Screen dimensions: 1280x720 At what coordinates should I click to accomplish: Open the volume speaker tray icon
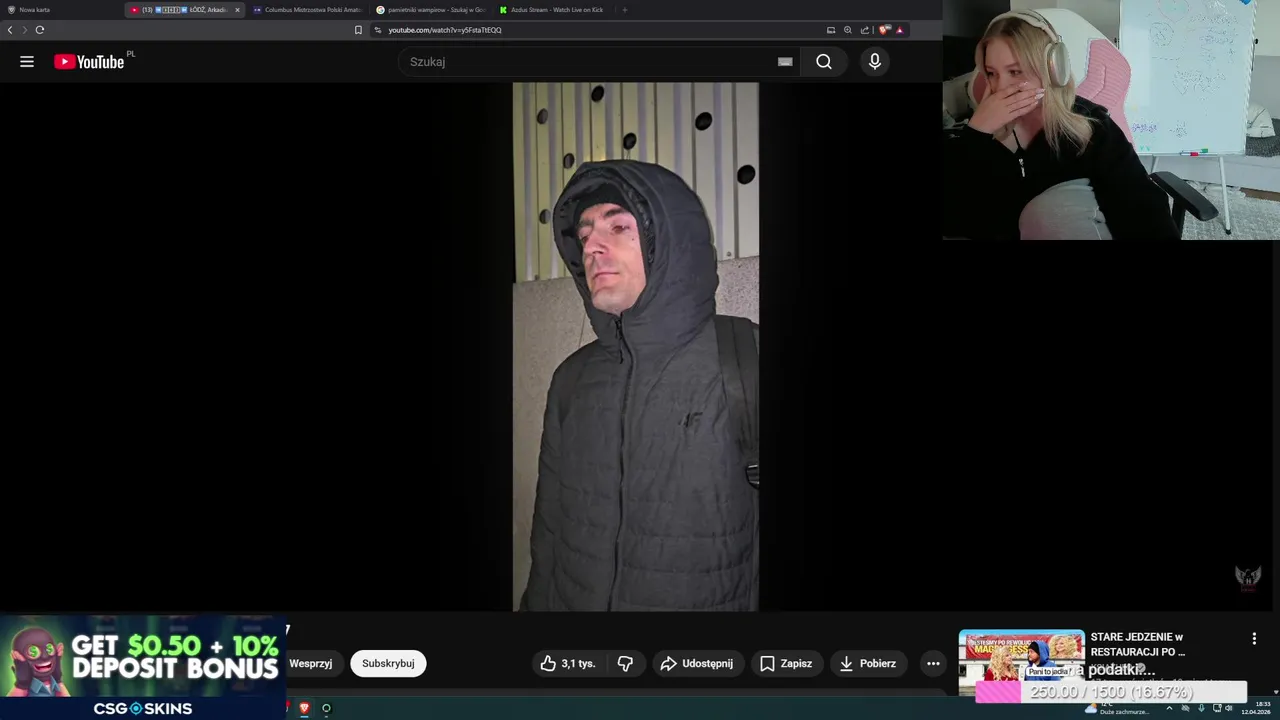(x=1229, y=708)
